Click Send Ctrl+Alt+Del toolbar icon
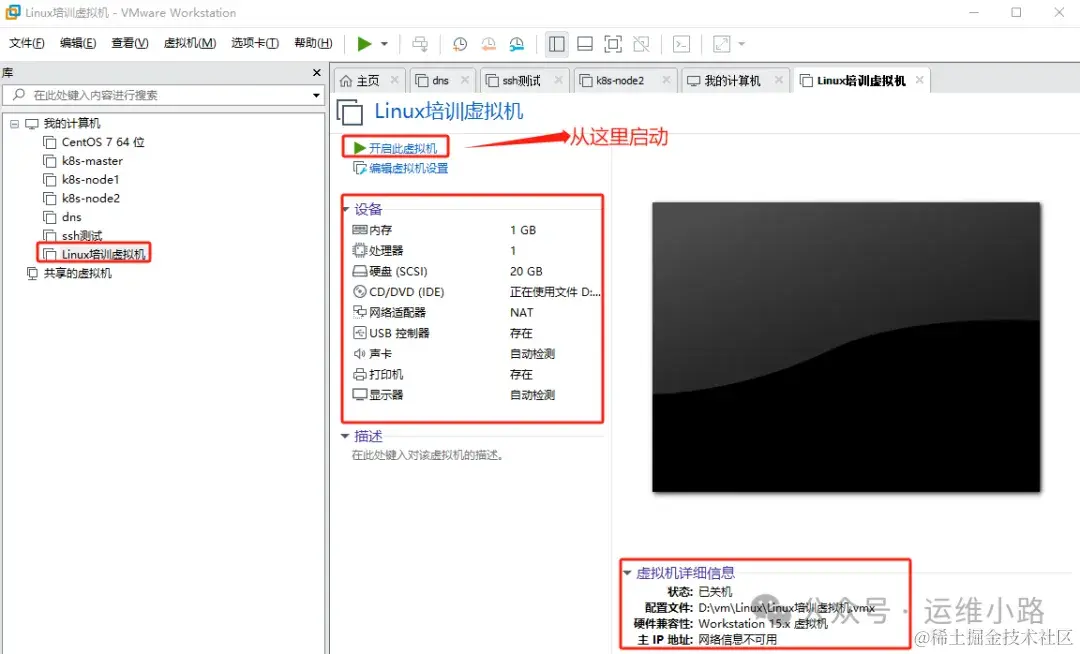This screenshot has width=1080, height=654. (x=419, y=44)
